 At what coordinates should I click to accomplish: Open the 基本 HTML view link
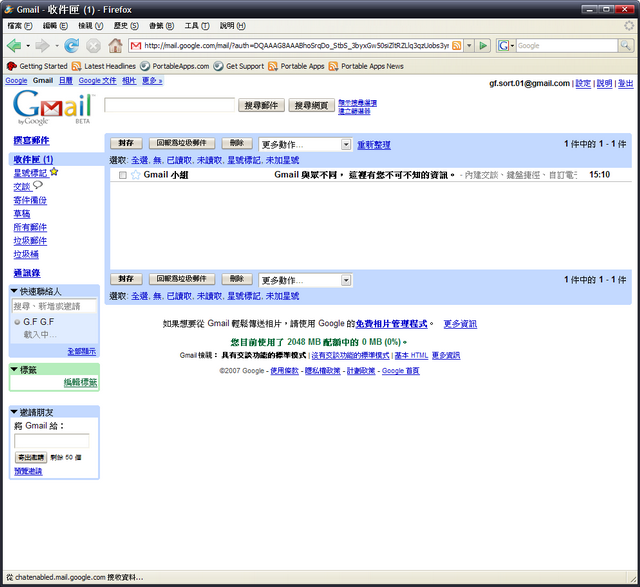tap(411, 356)
